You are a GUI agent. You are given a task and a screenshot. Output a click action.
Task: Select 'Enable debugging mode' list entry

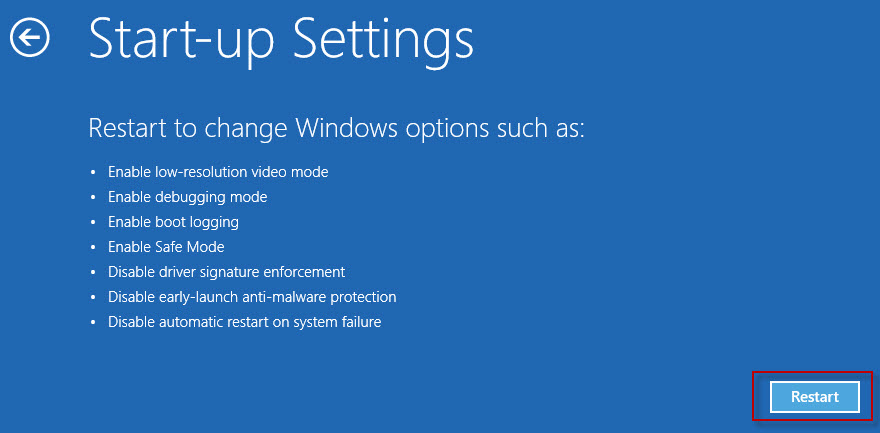(187, 197)
